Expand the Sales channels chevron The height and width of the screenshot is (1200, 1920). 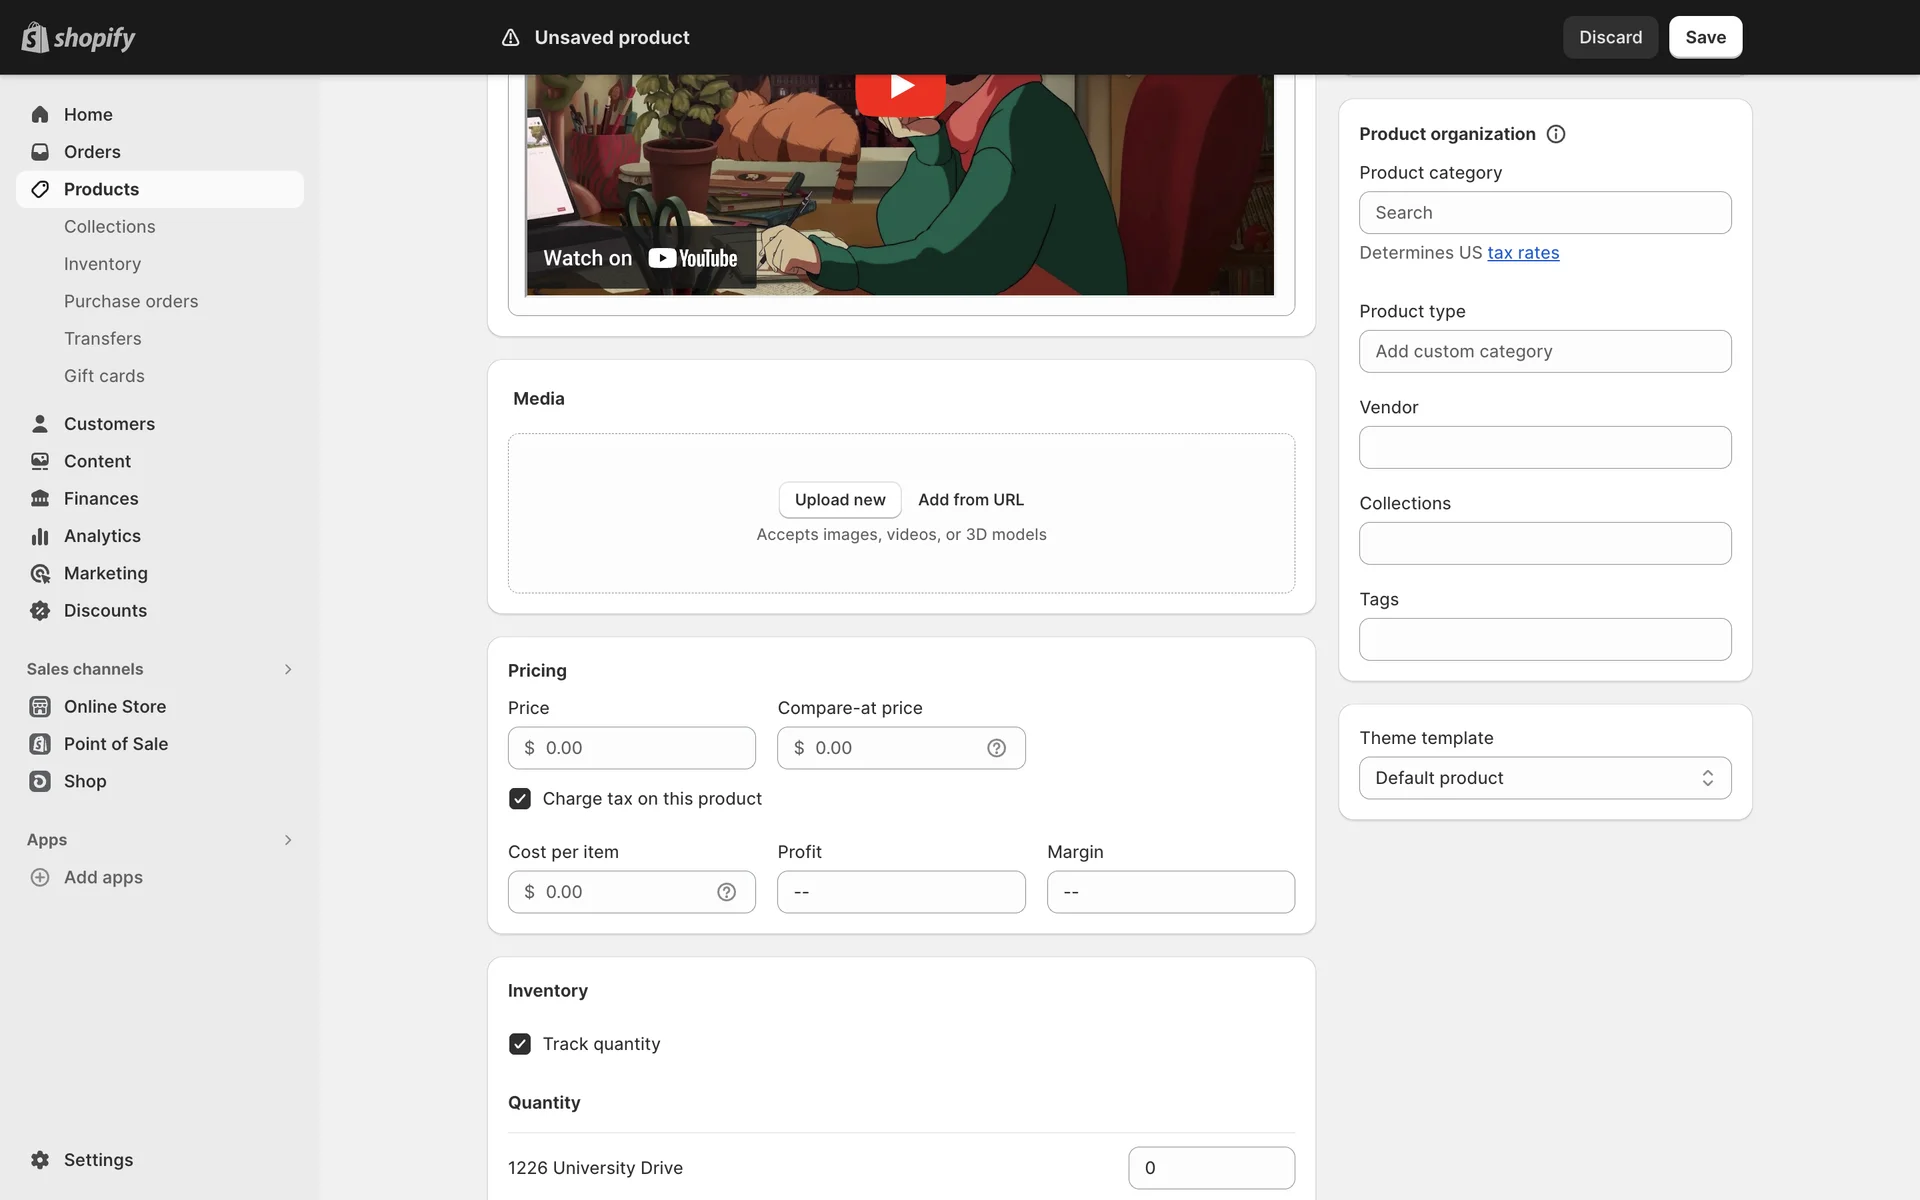288,669
